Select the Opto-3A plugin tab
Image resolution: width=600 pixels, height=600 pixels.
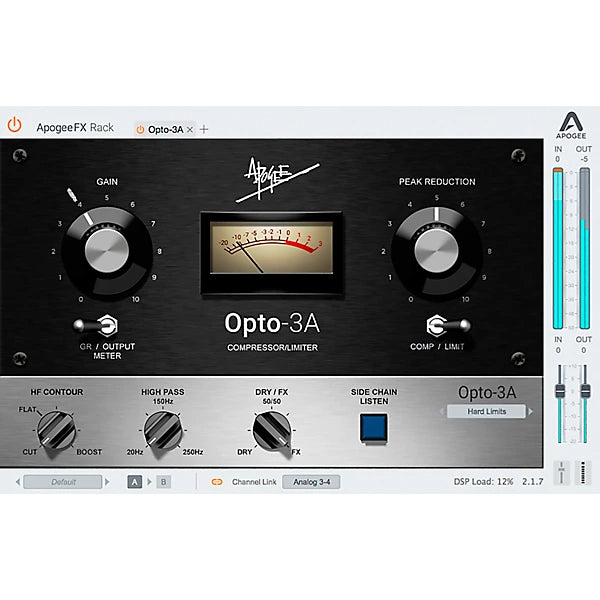pos(165,129)
